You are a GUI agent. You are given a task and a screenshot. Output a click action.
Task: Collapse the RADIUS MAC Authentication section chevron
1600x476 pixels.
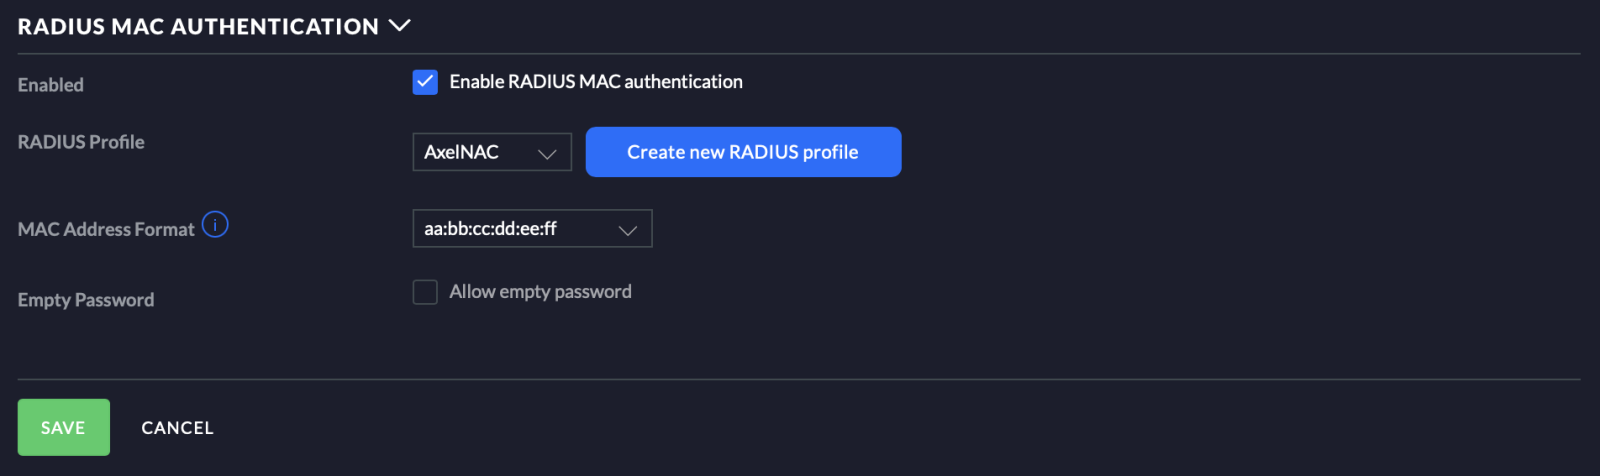coord(400,25)
